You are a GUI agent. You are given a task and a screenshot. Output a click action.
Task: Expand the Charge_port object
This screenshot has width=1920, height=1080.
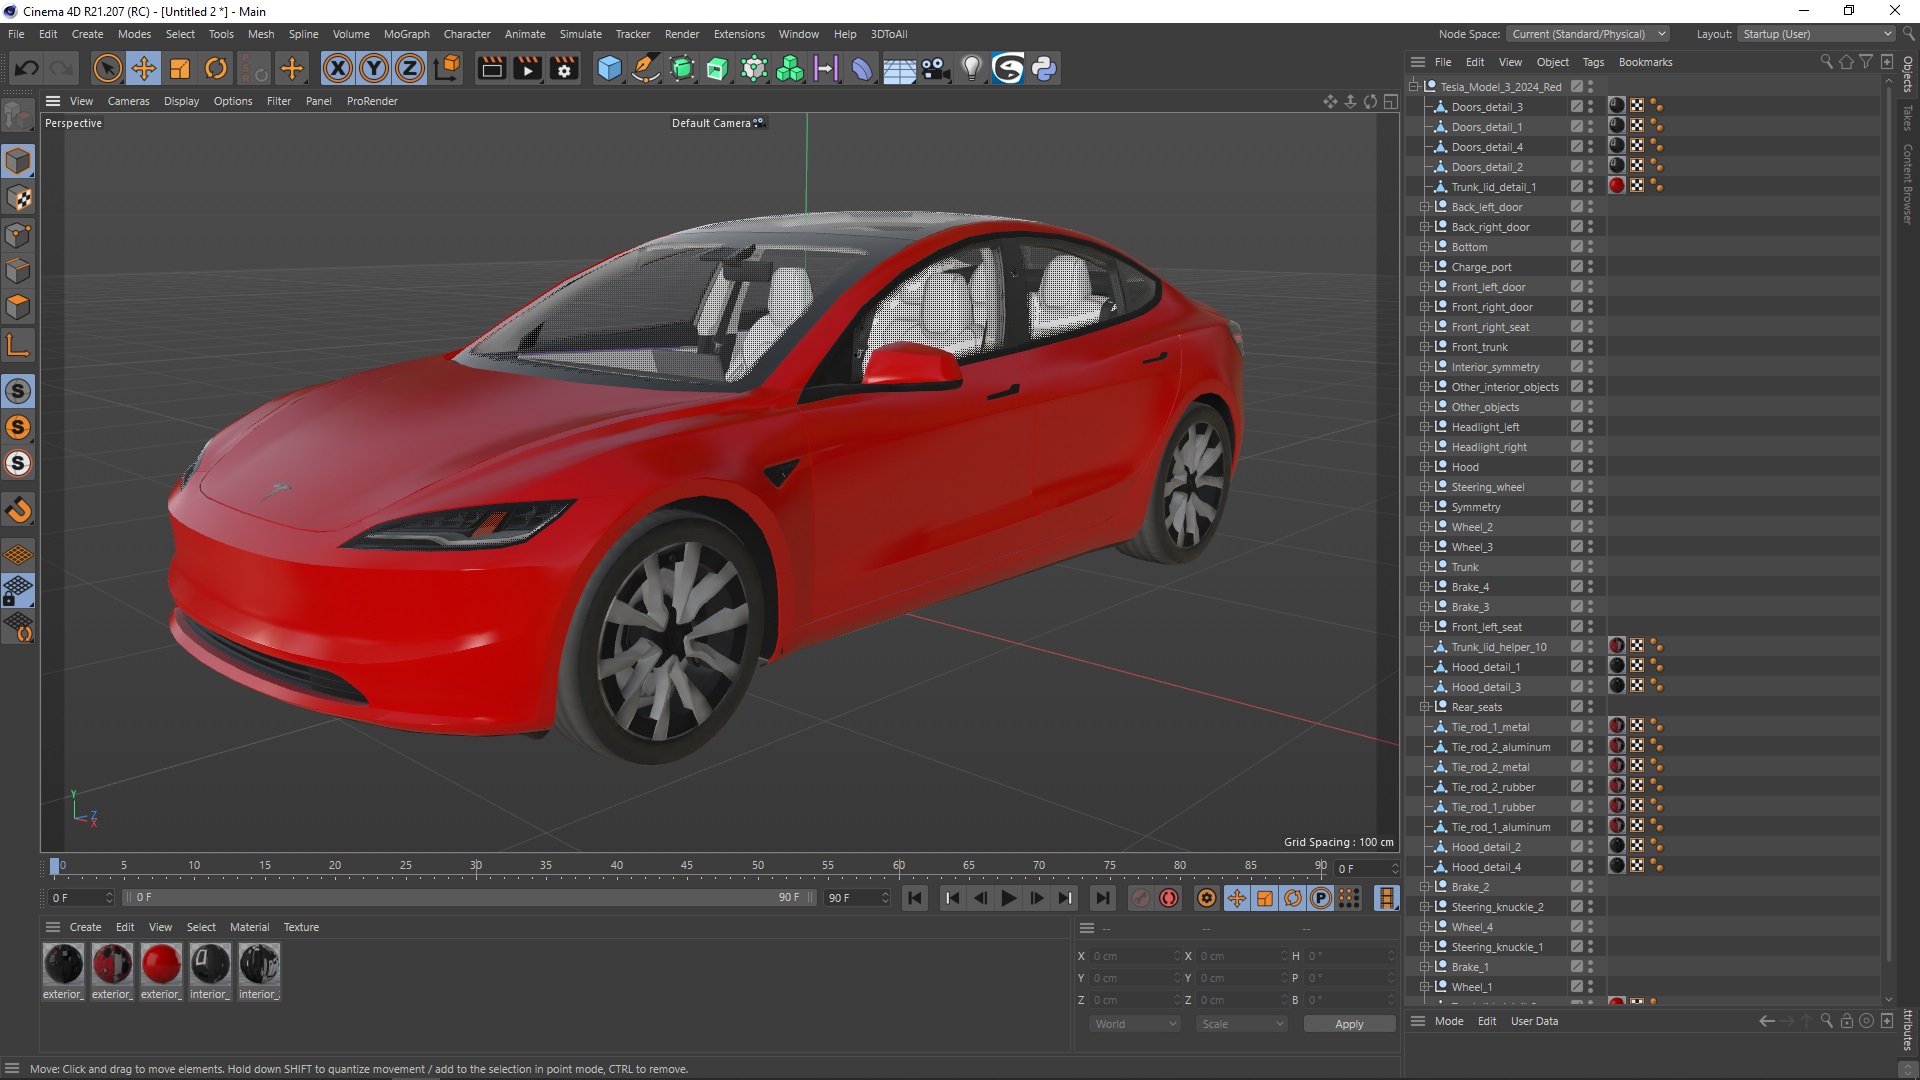click(1424, 267)
